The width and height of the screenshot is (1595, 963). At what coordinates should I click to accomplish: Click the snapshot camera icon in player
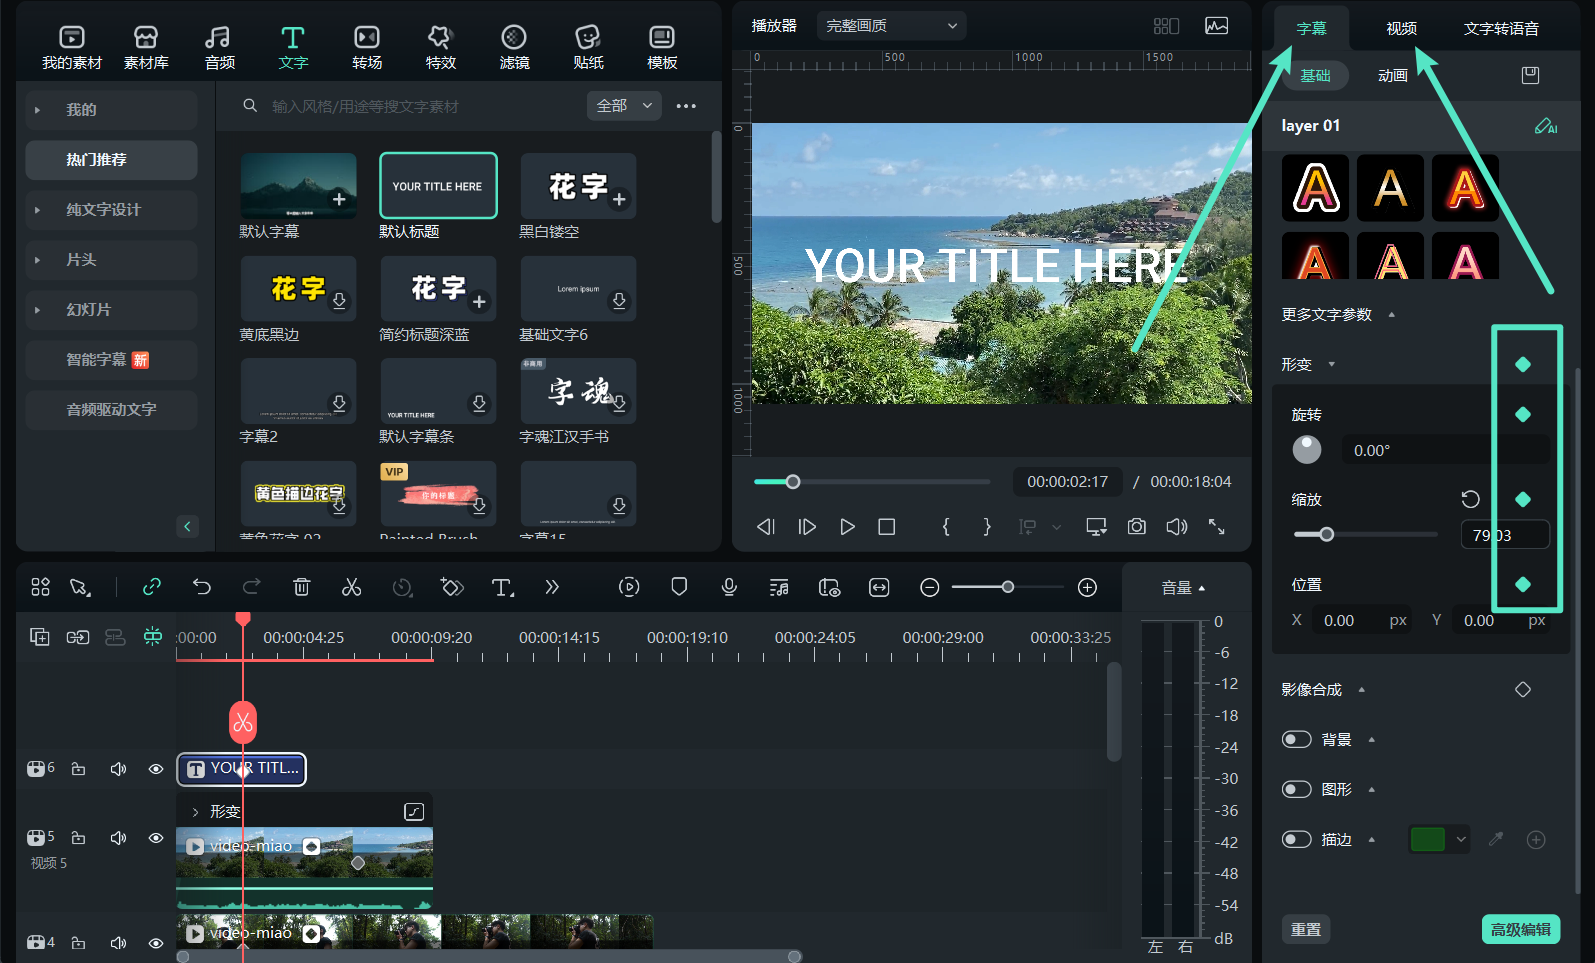point(1137,527)
